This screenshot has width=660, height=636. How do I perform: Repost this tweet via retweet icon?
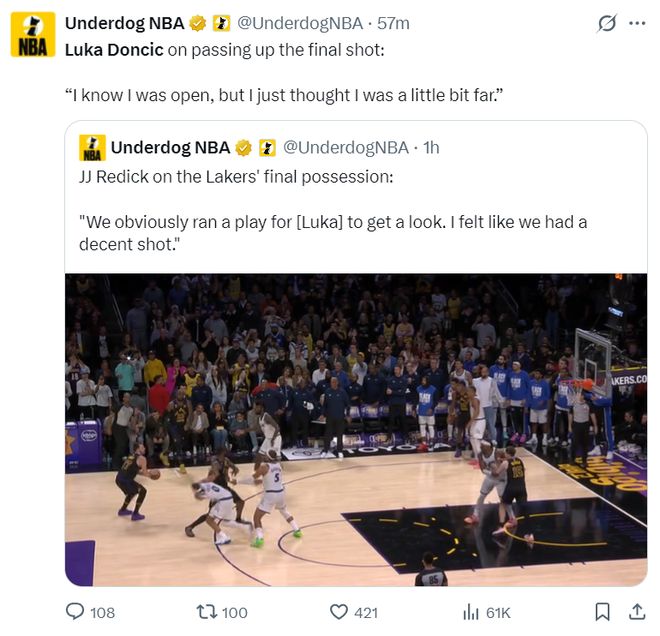pyautogui.click(x=206, y=612)
